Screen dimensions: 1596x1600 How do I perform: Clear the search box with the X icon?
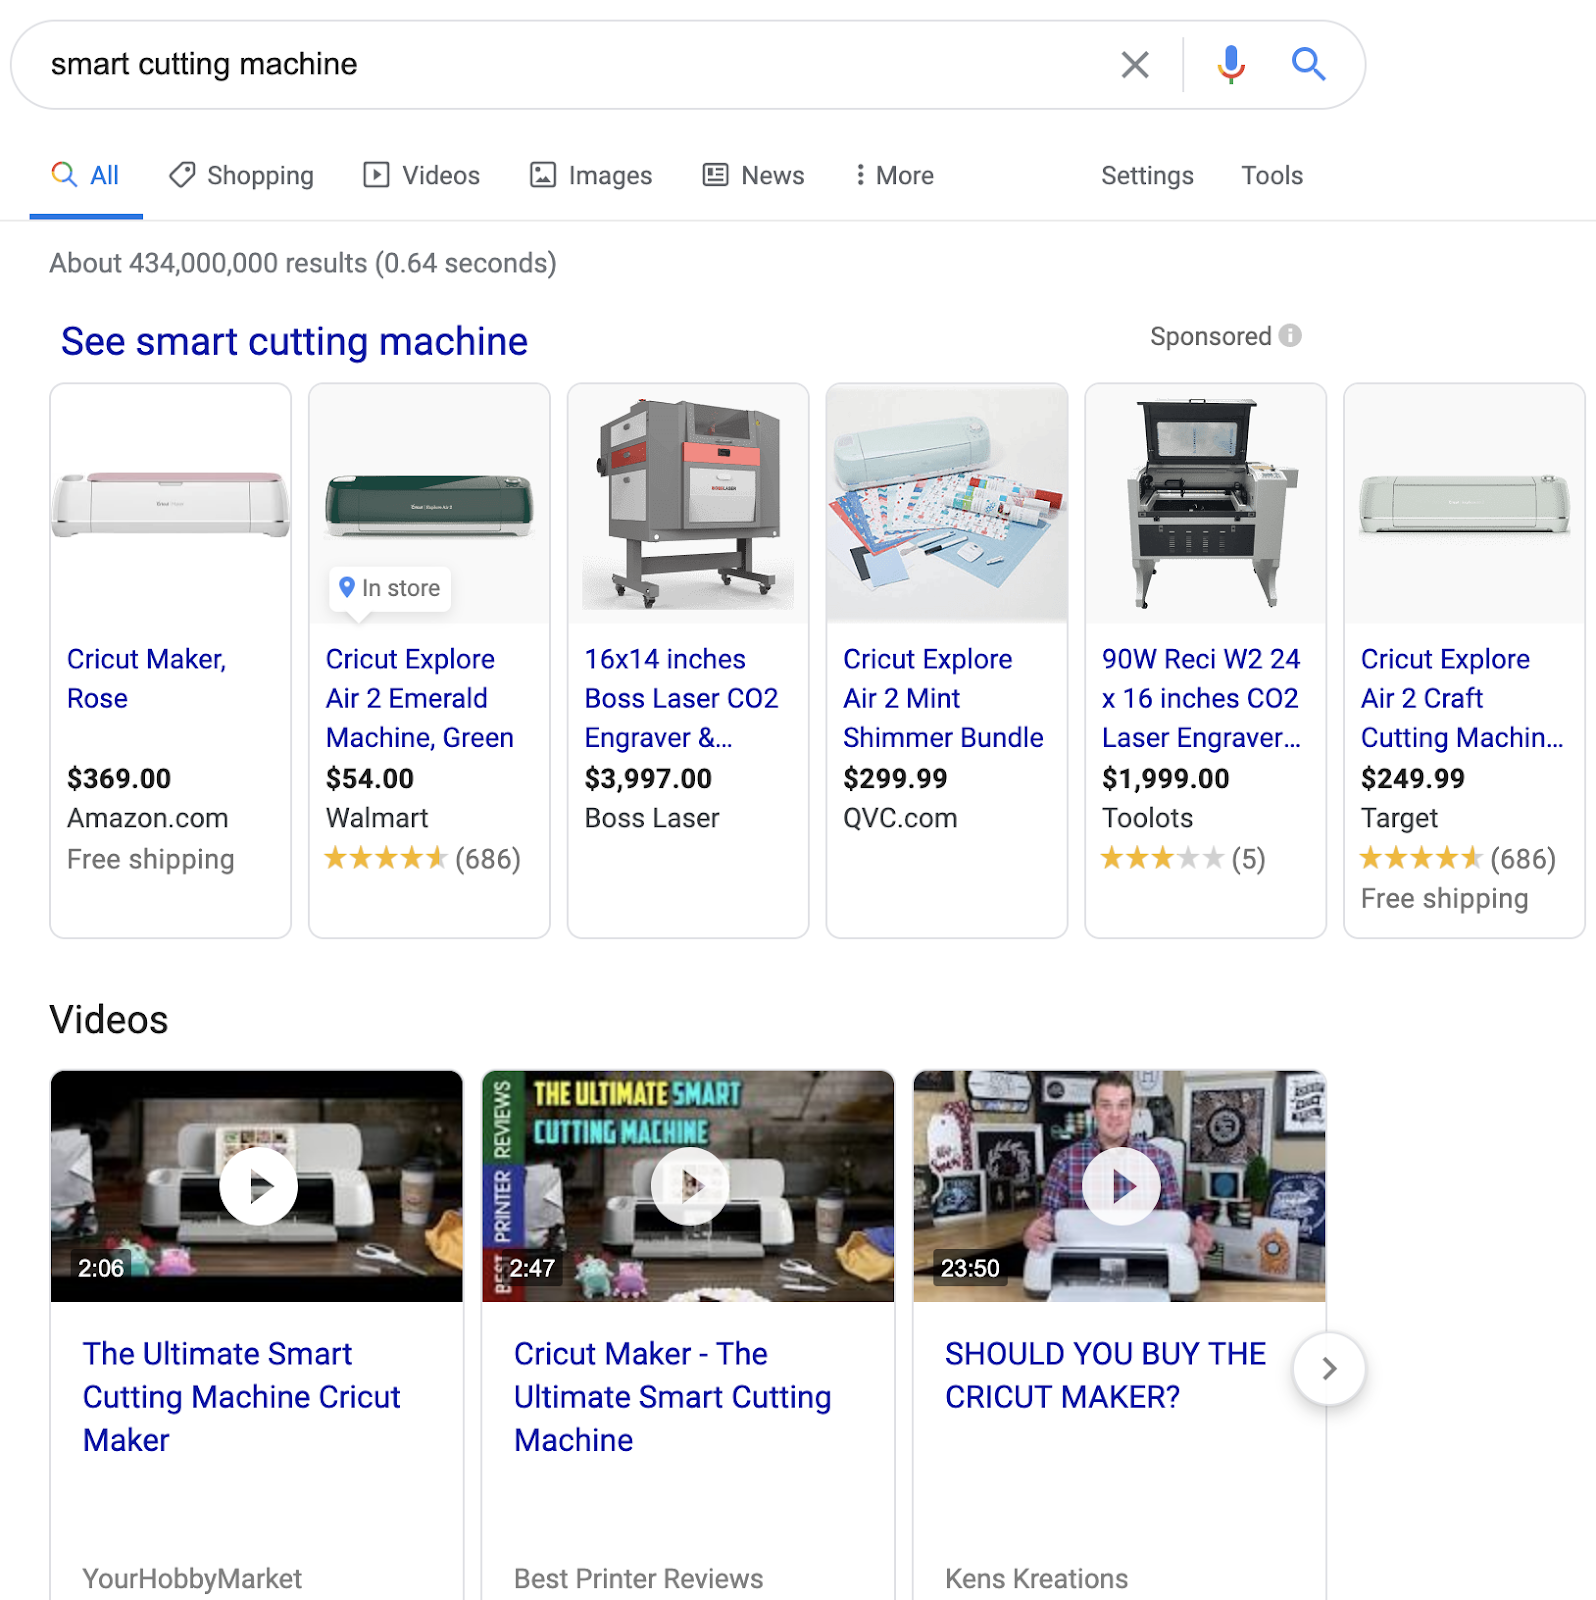[1135, 65]
